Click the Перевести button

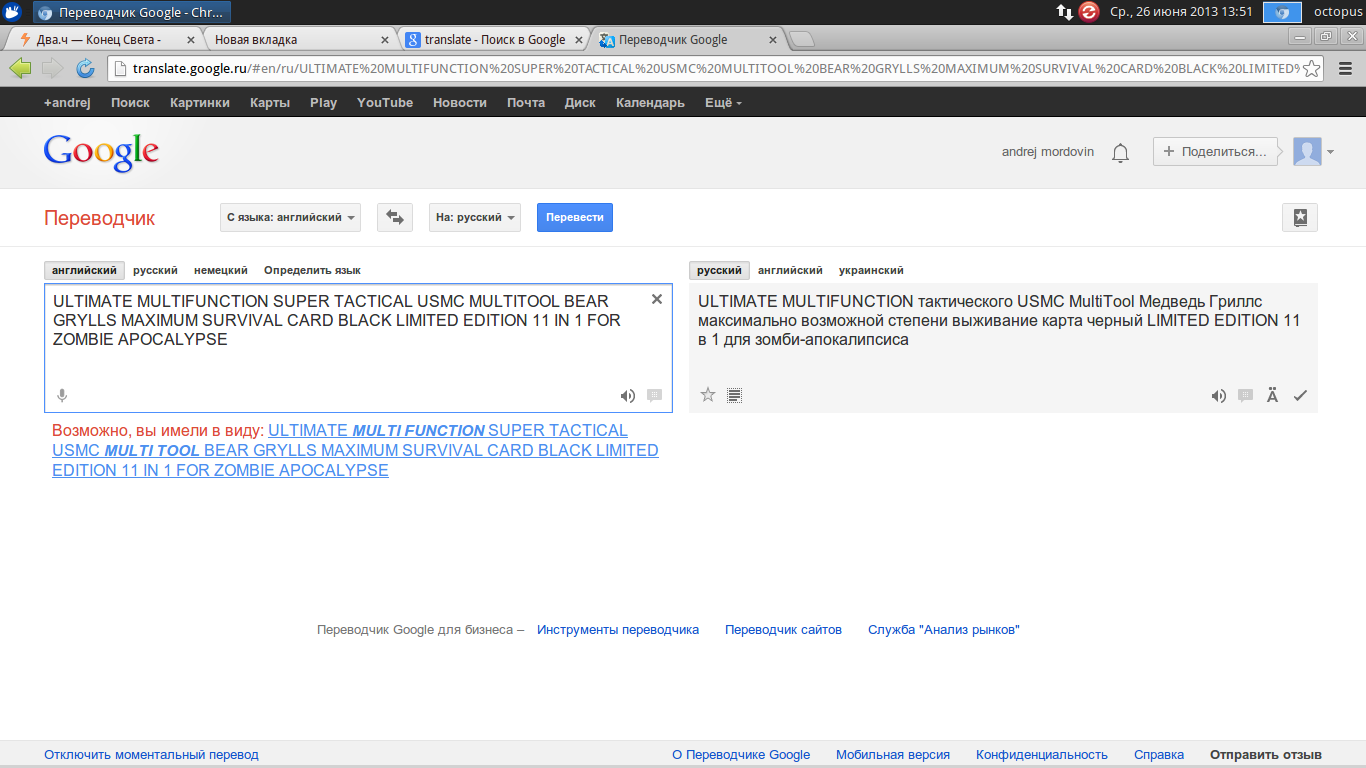(575, 217)
